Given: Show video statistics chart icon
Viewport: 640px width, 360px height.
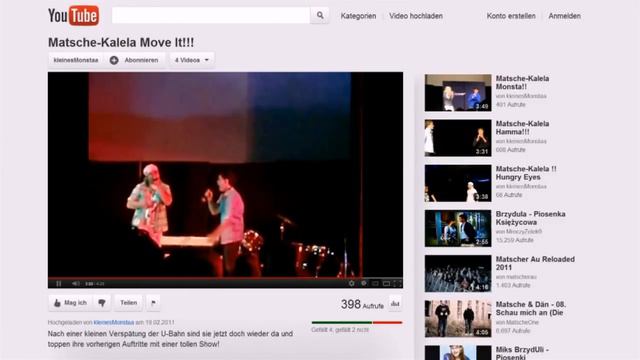Looking at the screenshot, I should click(x=395, y=303).
